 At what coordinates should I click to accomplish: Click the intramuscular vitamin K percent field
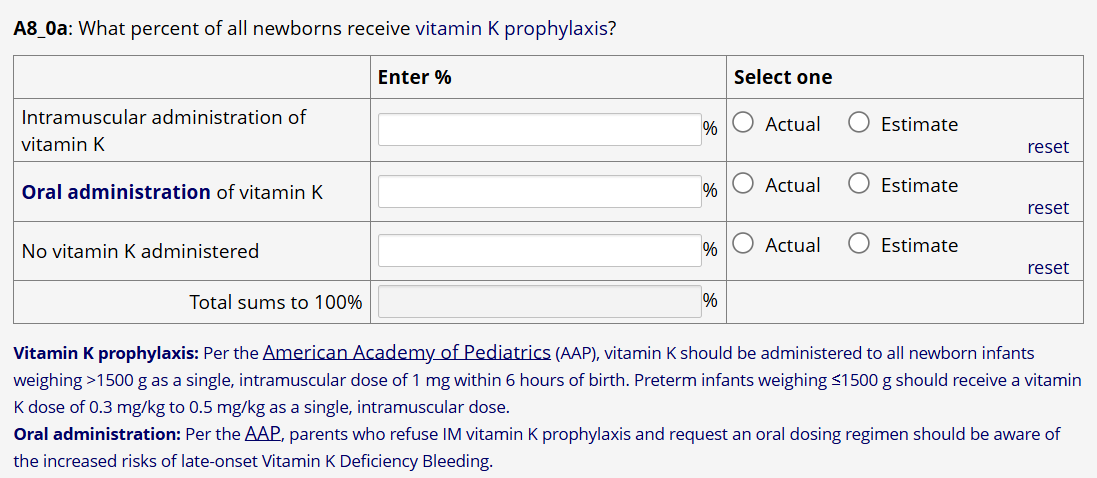point(539,129)
